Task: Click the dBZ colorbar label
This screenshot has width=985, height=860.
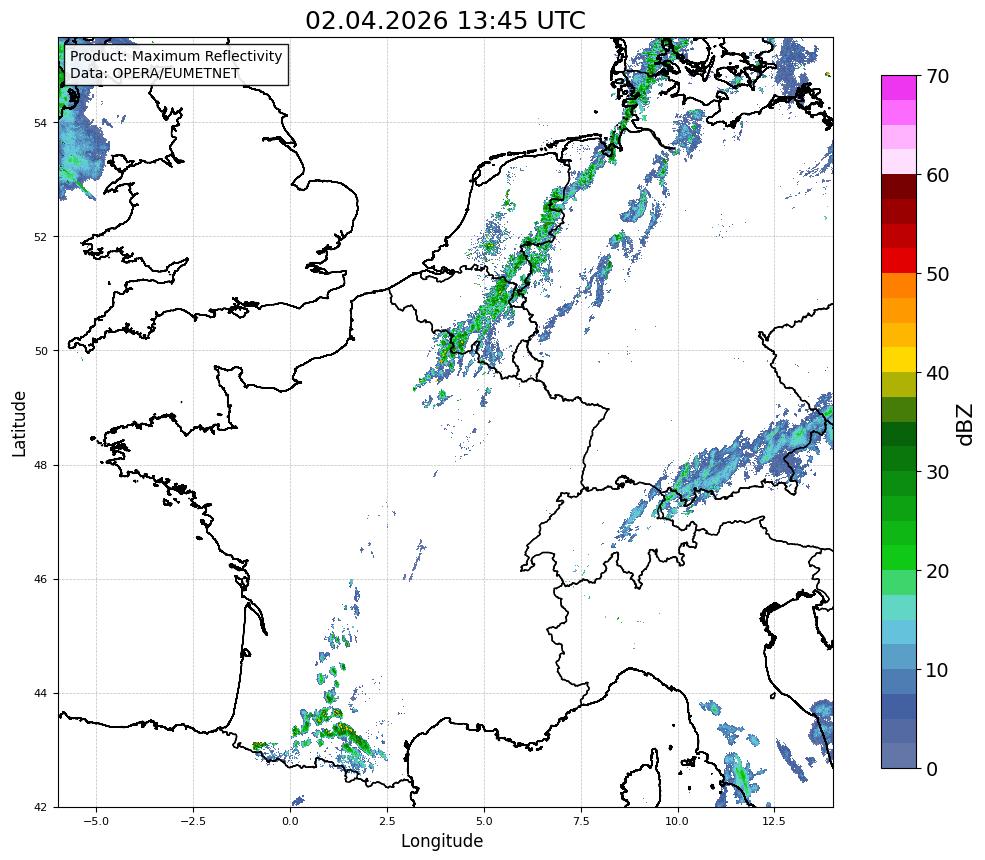Action: [966, 425]
